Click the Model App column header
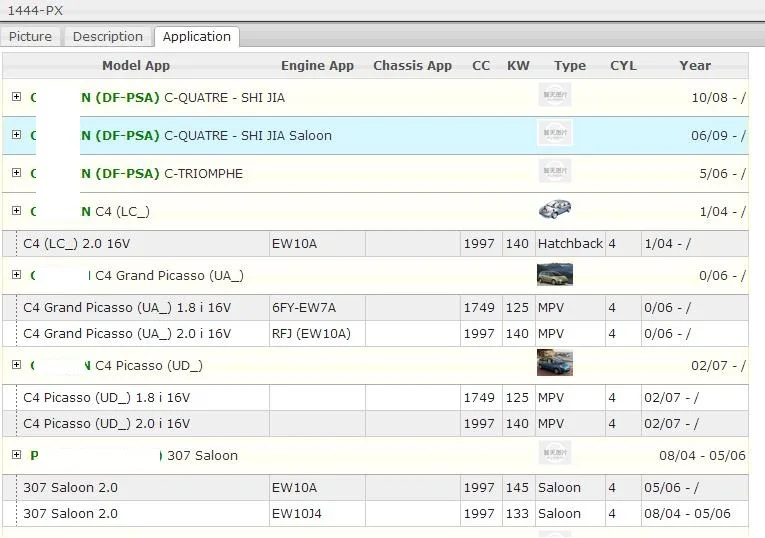Image resolution: width=765 pixels, height=538 pixels. pyautogui.click(x=136, y=65)
